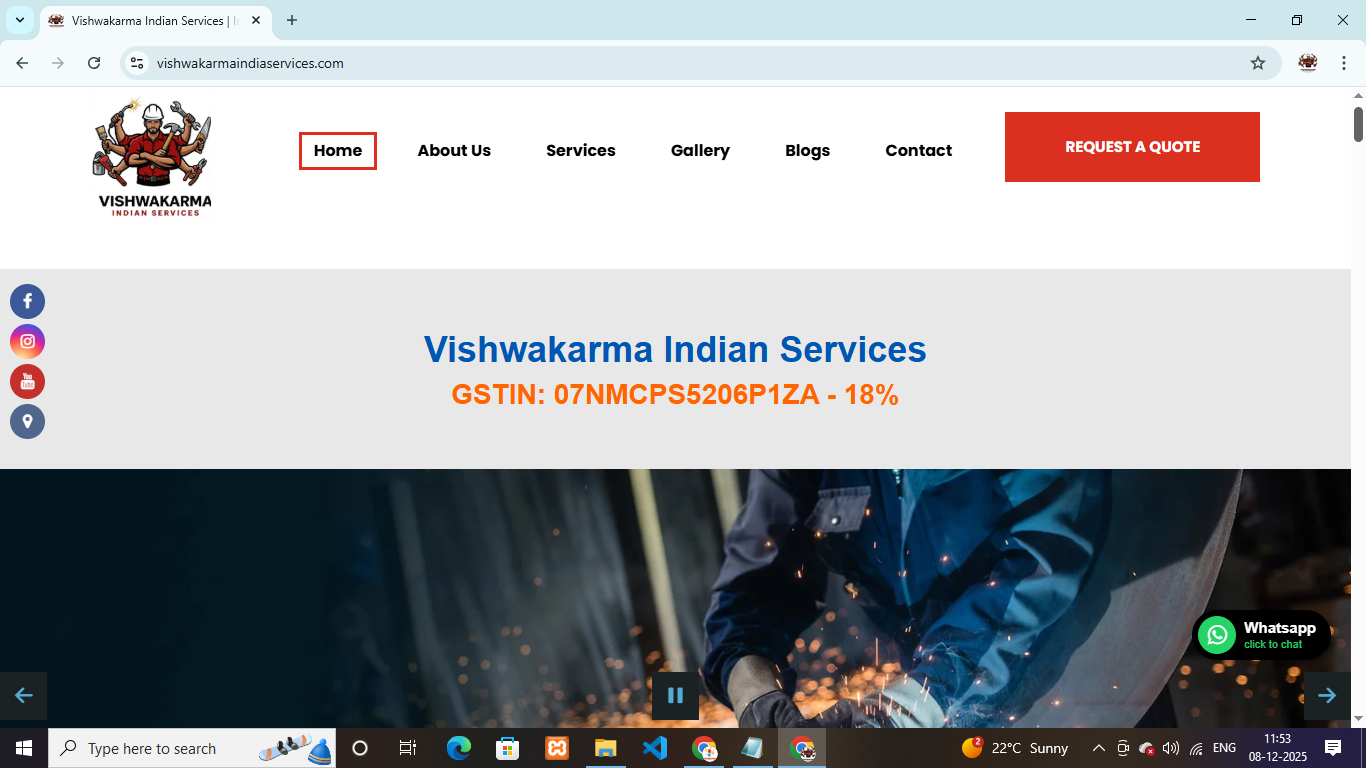Click the REQUEST A QUOTE button
This screenshot has height=768, width=1366.
click(x=1131, y=146)
